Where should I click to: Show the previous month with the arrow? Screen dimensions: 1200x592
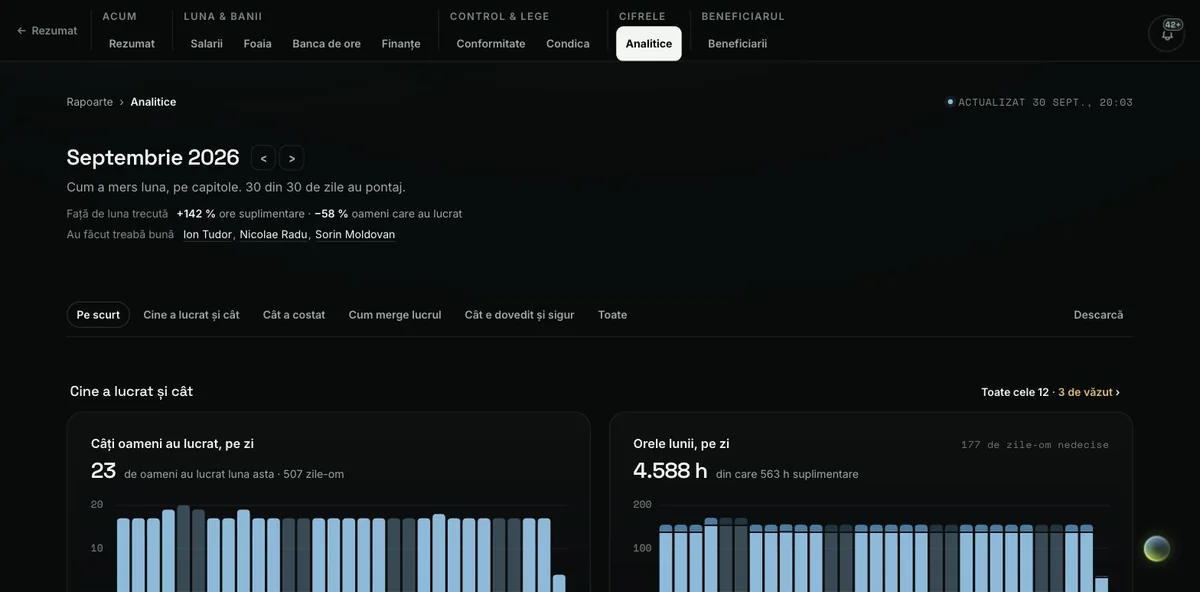pyautogui.click(x=263, y=158)
